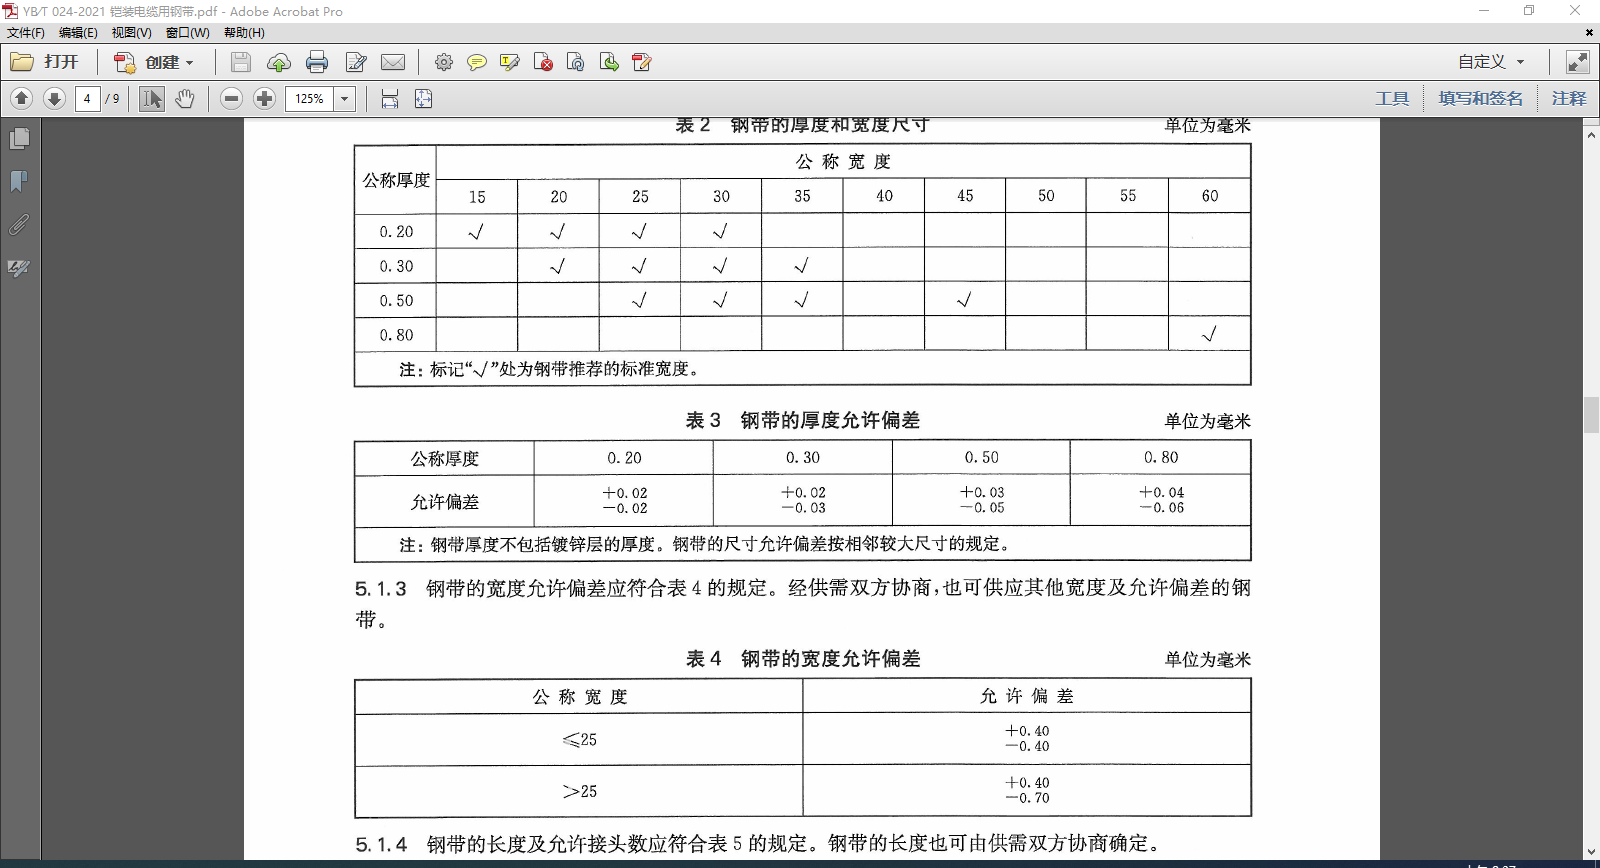1600x868 pixels.
Task: Click the >25 cell in Table 4
Action: point(580,791)
